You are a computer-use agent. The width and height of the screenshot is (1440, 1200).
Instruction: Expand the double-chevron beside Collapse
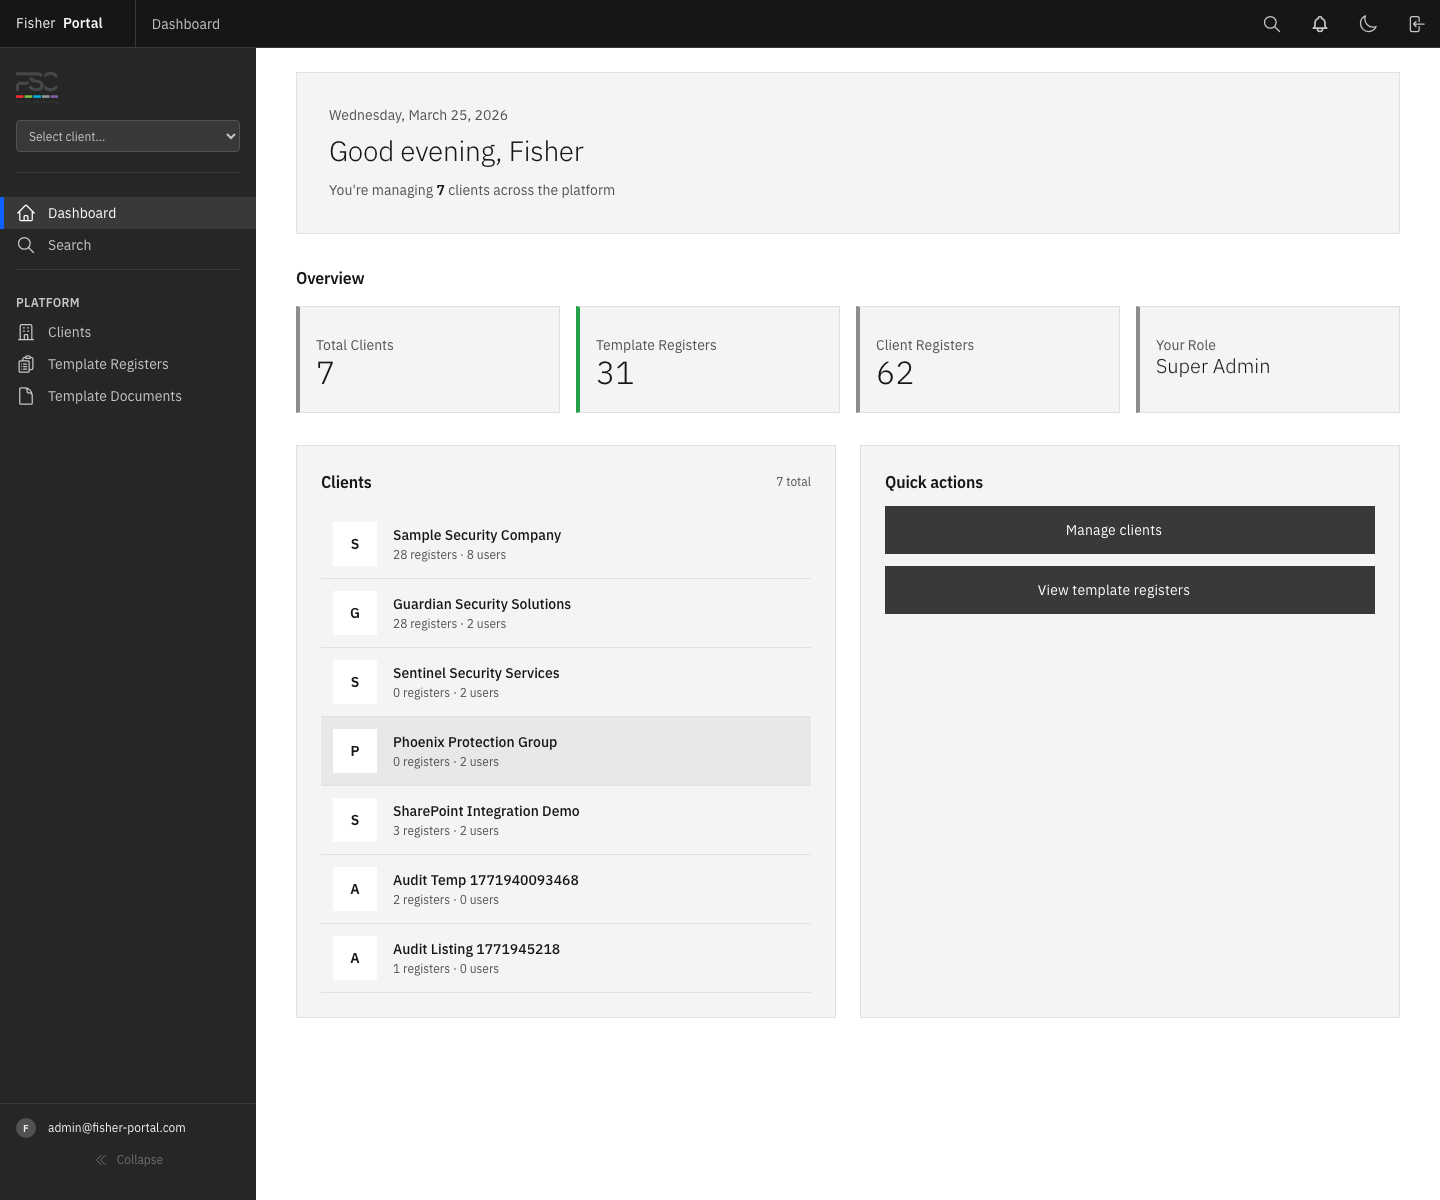99,1160
